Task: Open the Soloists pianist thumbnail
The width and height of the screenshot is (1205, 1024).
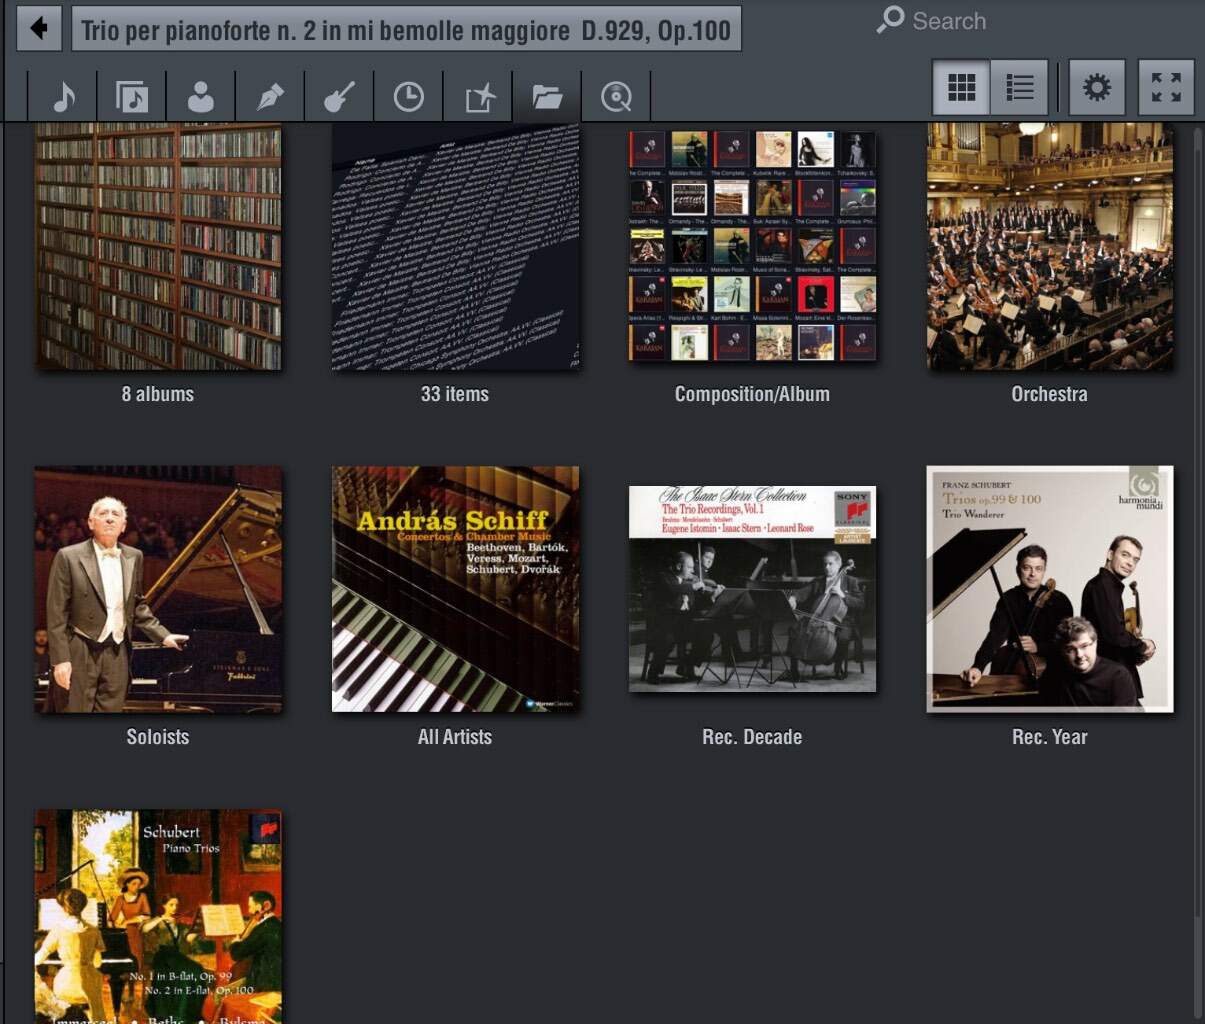Action: [158, 589]
